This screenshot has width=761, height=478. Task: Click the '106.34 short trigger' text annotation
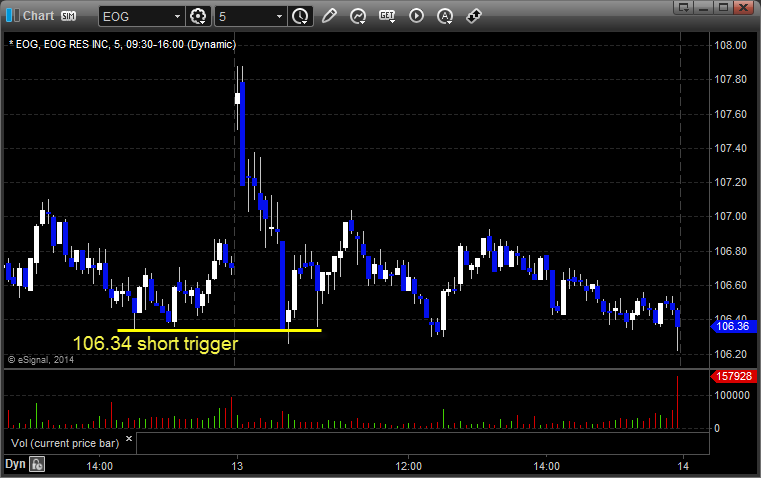pos(156,344)
